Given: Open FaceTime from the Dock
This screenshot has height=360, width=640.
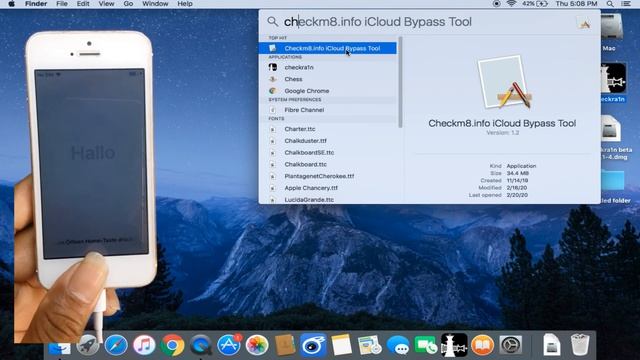Looking at the screenshot, I should pyautogui.click(x=426, y=345).
